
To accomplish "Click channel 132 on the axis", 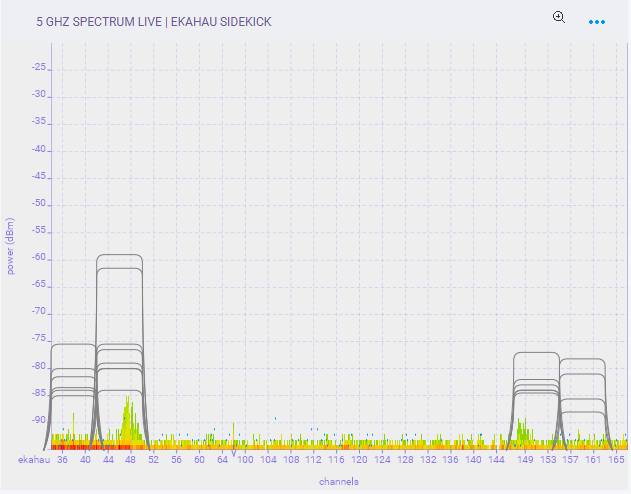I will click(x=428, y=459).
